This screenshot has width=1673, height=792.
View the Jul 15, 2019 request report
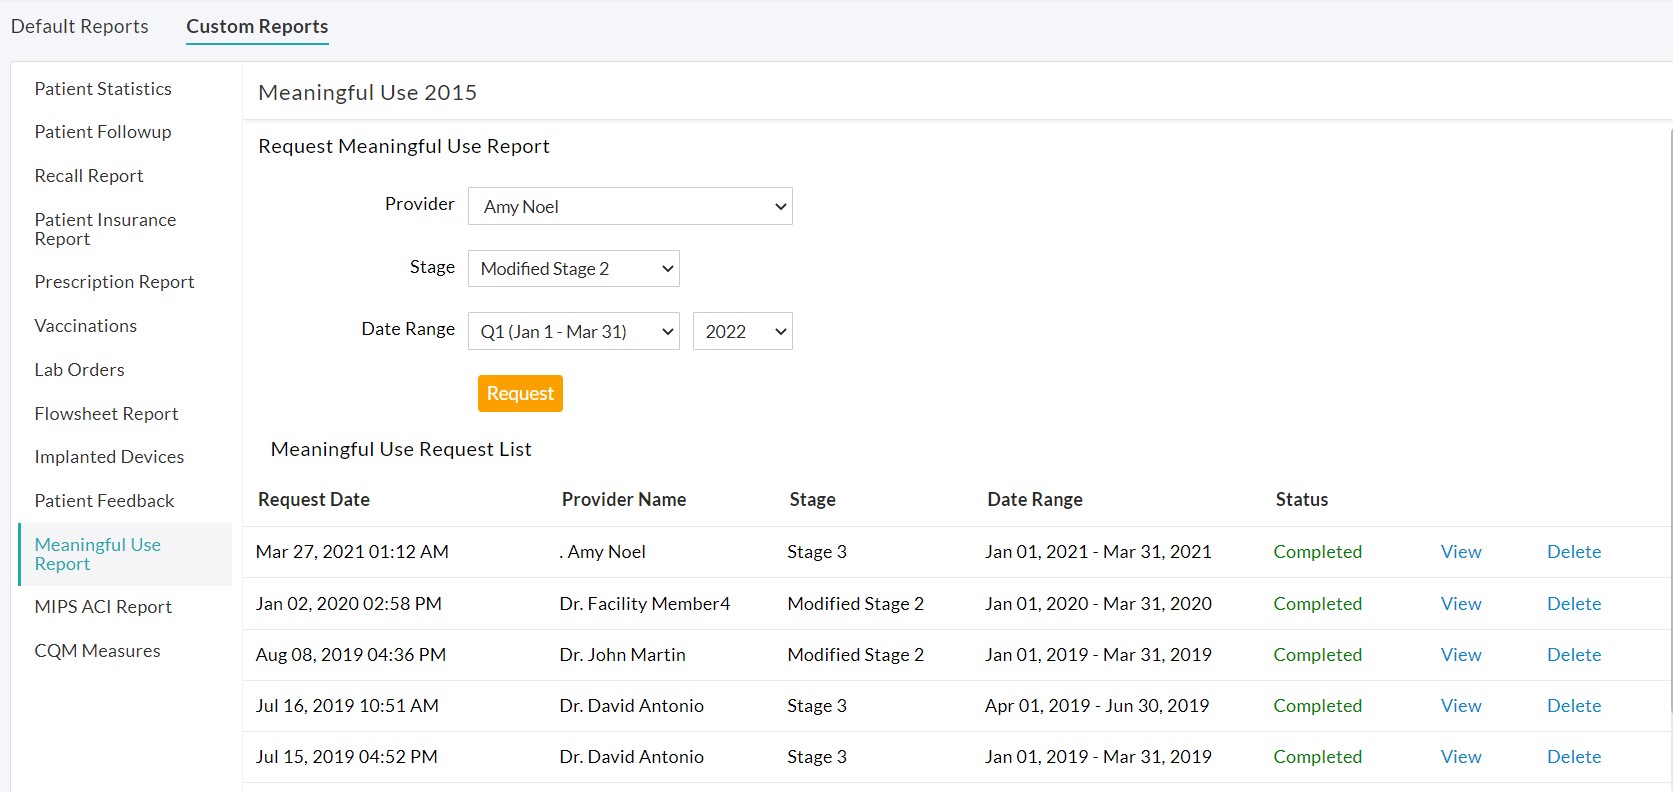click(x=1460, y=757)
